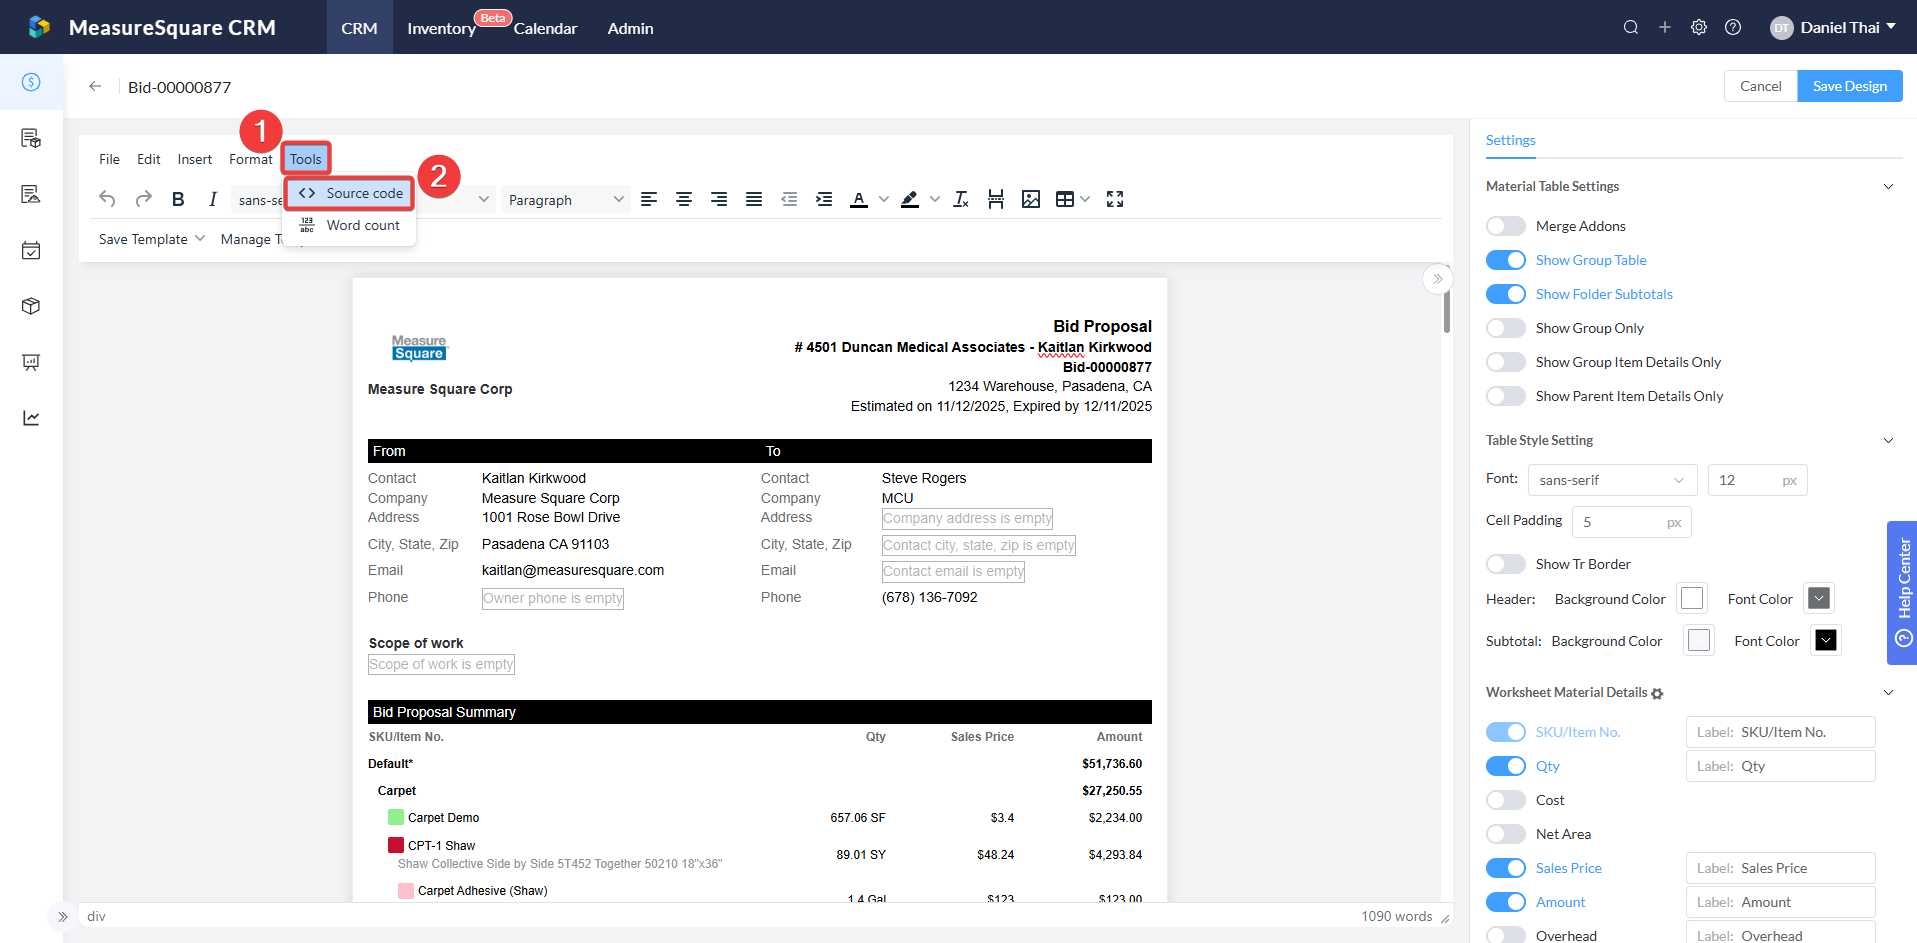
Task: Disable the Show Group Table toggle
Action: click(x=1506, y=260)
